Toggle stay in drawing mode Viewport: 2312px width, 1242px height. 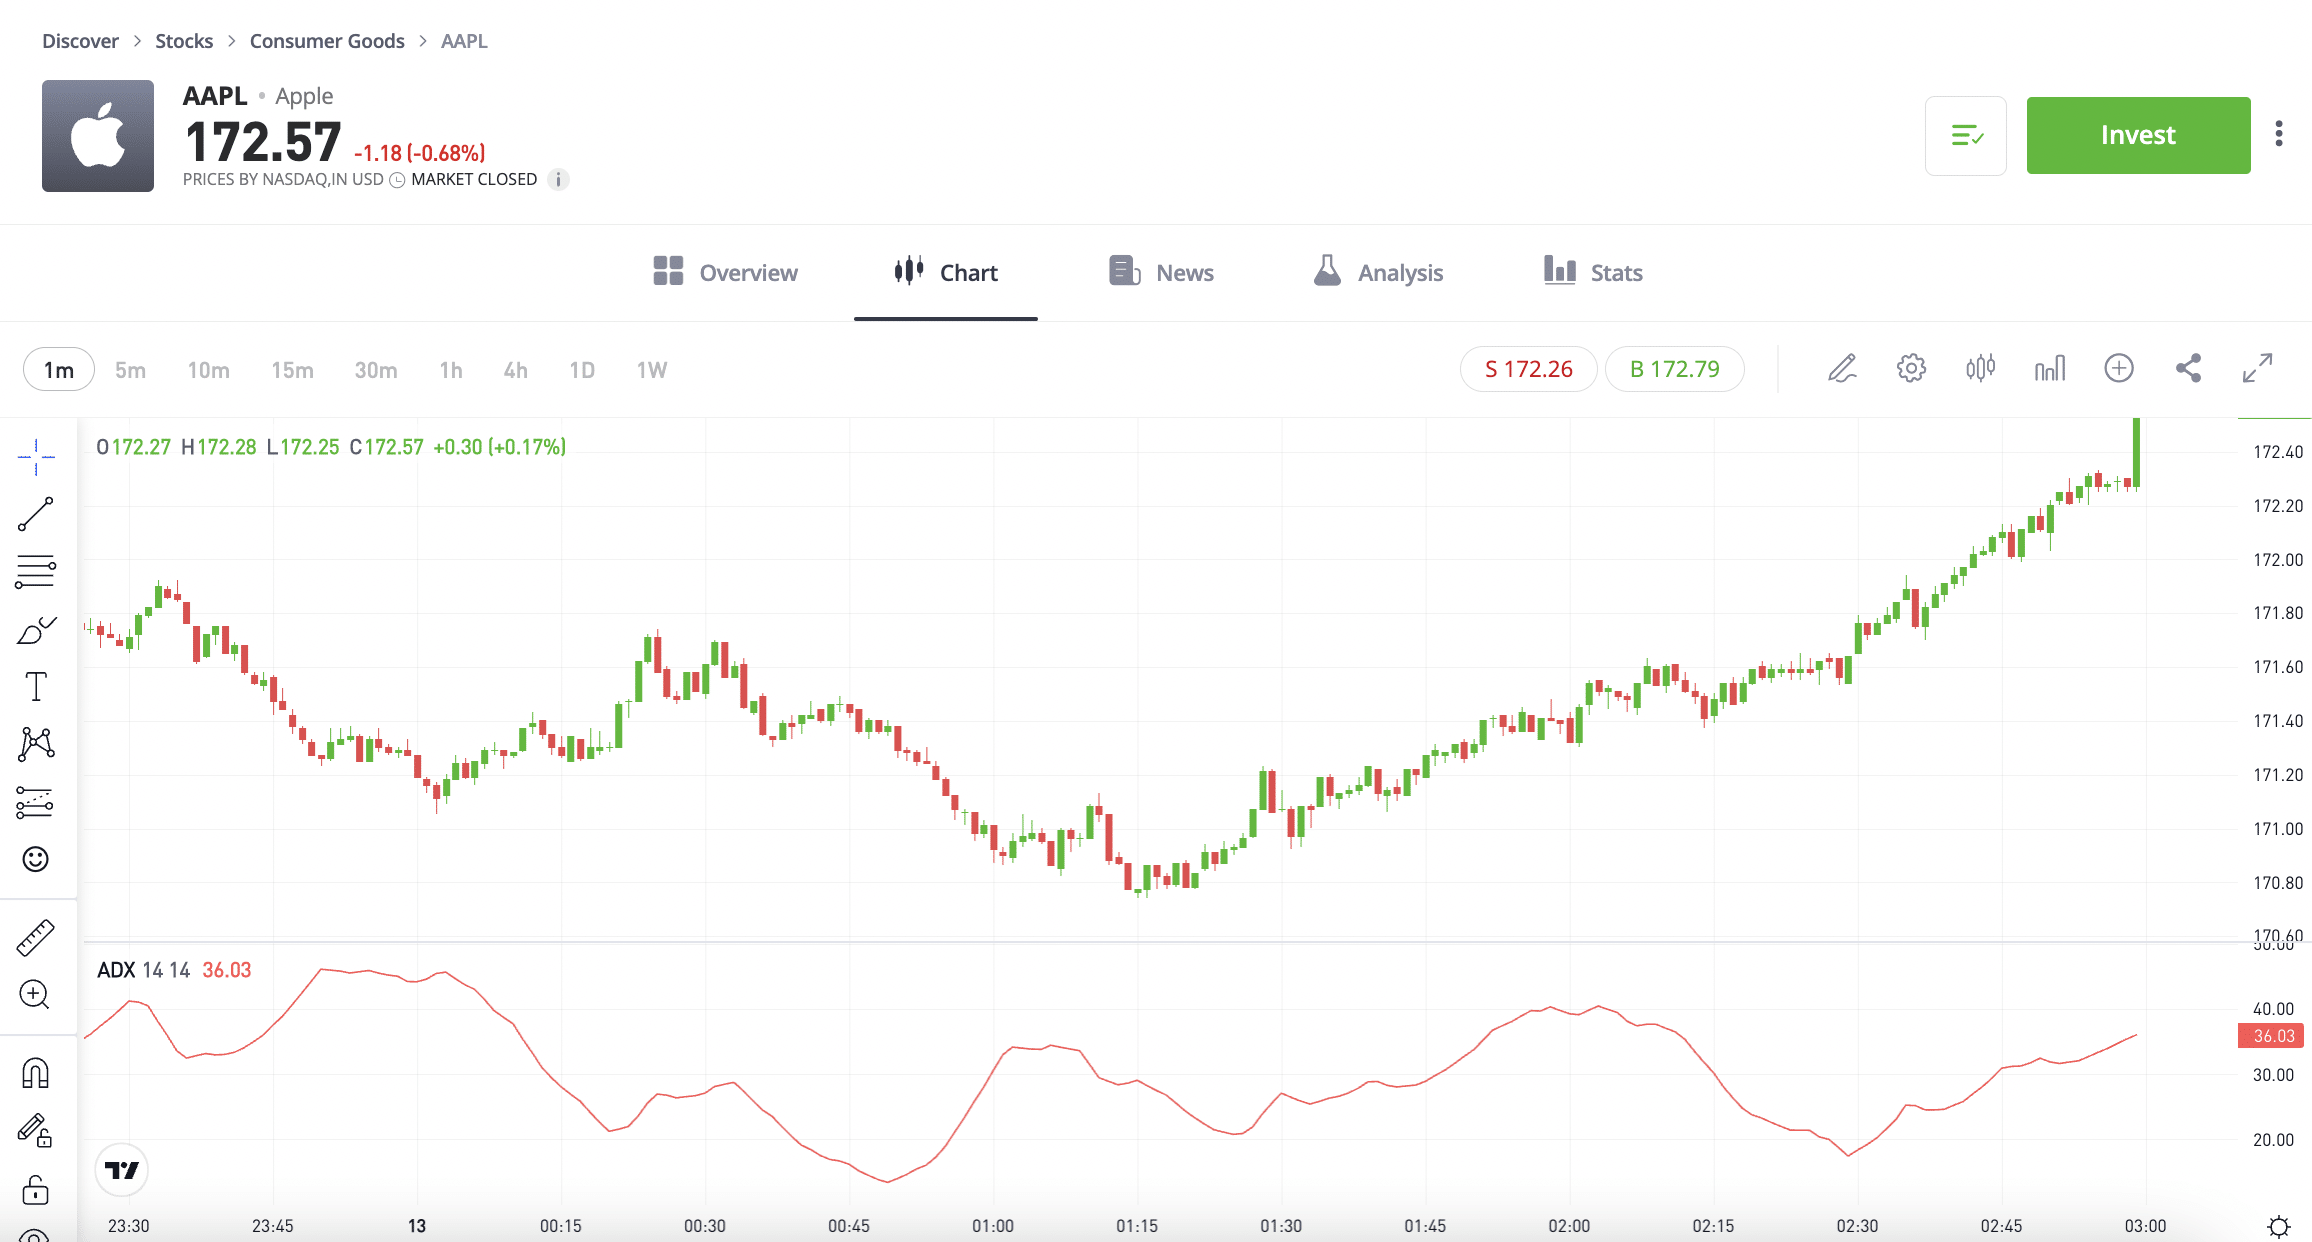coord(35,1131)
